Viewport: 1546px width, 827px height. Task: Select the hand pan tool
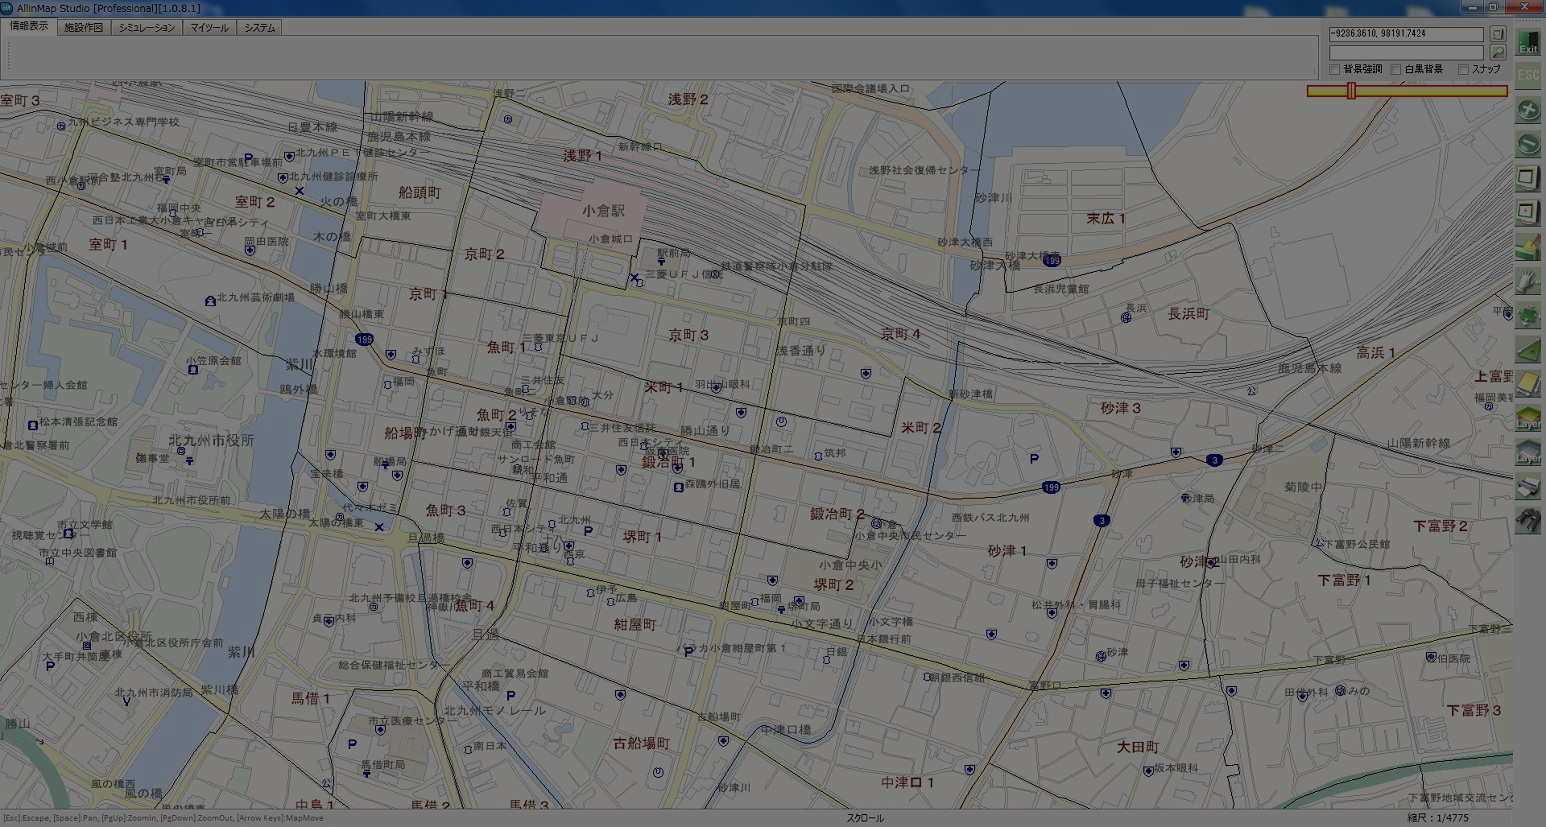pyautogui.click(x=1528, y=282)
